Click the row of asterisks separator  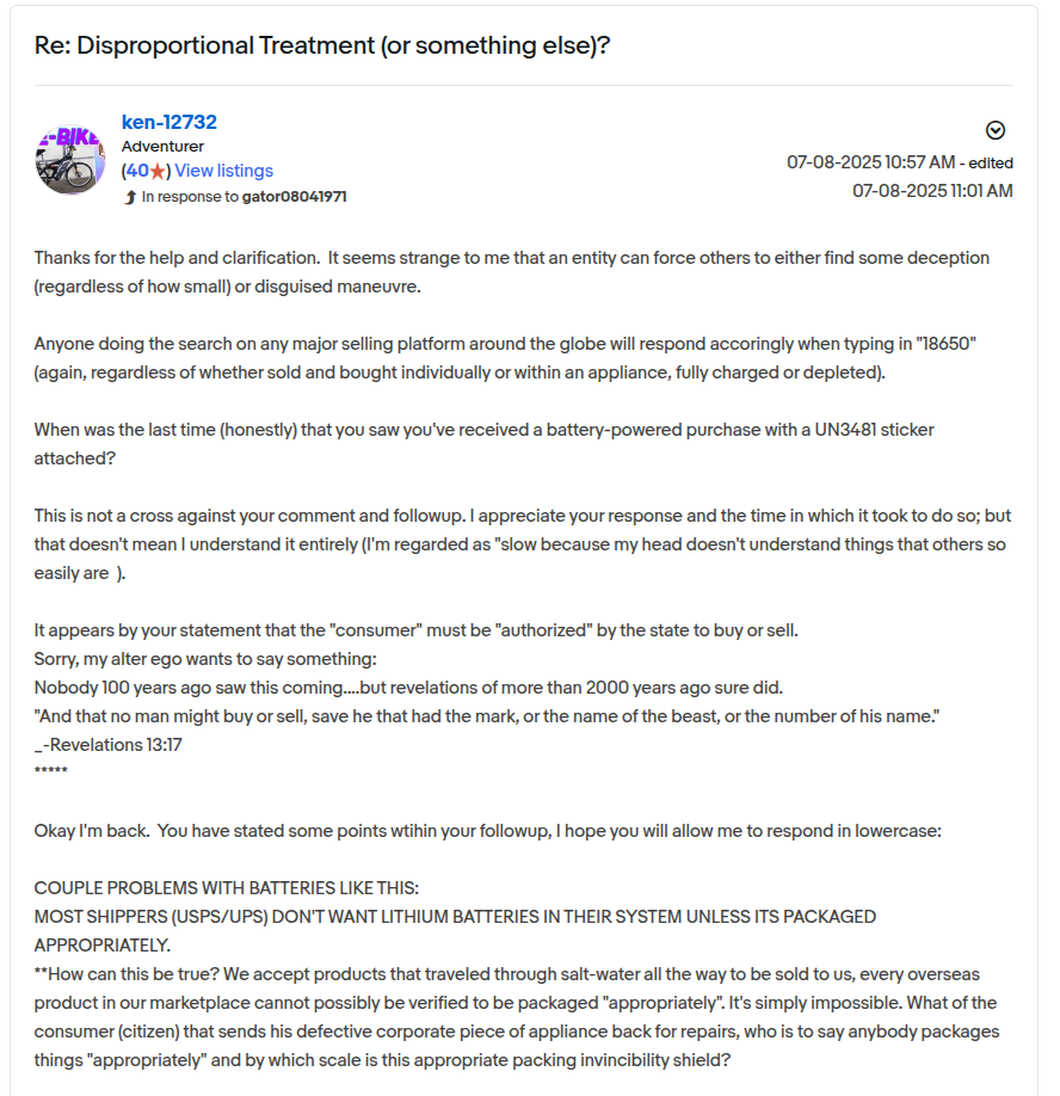coord(51,771)
